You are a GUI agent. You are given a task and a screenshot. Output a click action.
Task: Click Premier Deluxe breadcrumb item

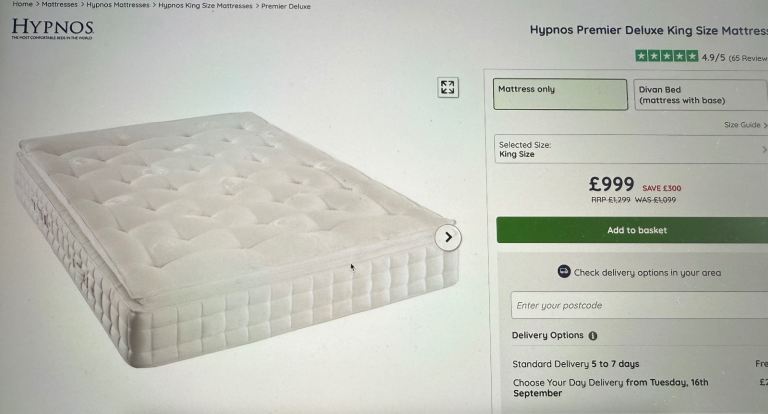pos(286,6)
